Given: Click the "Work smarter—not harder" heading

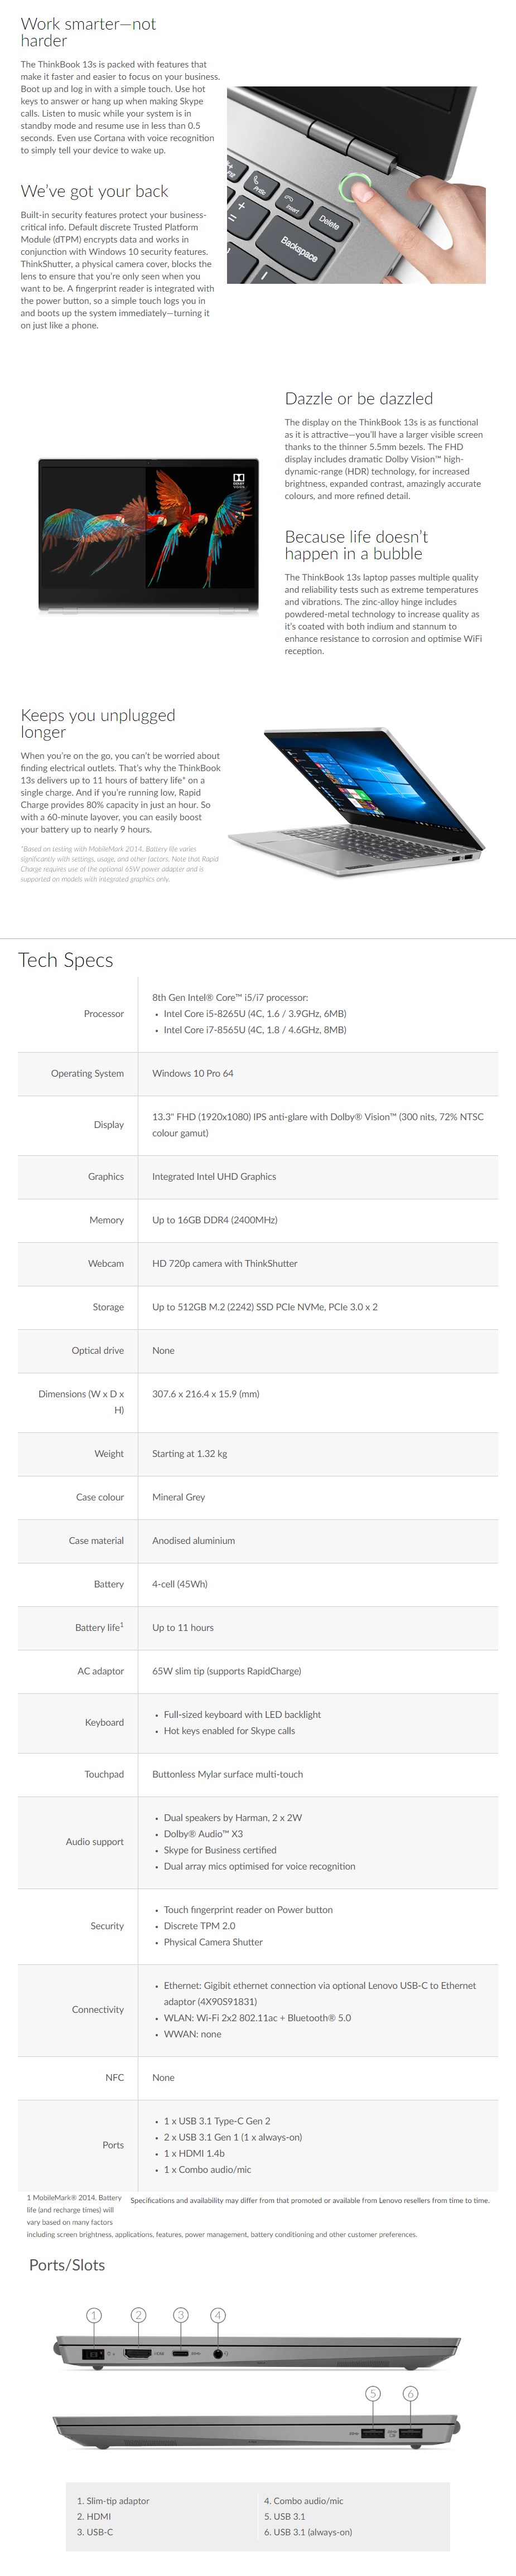Looking at the screenshot, I should point(88,32).
